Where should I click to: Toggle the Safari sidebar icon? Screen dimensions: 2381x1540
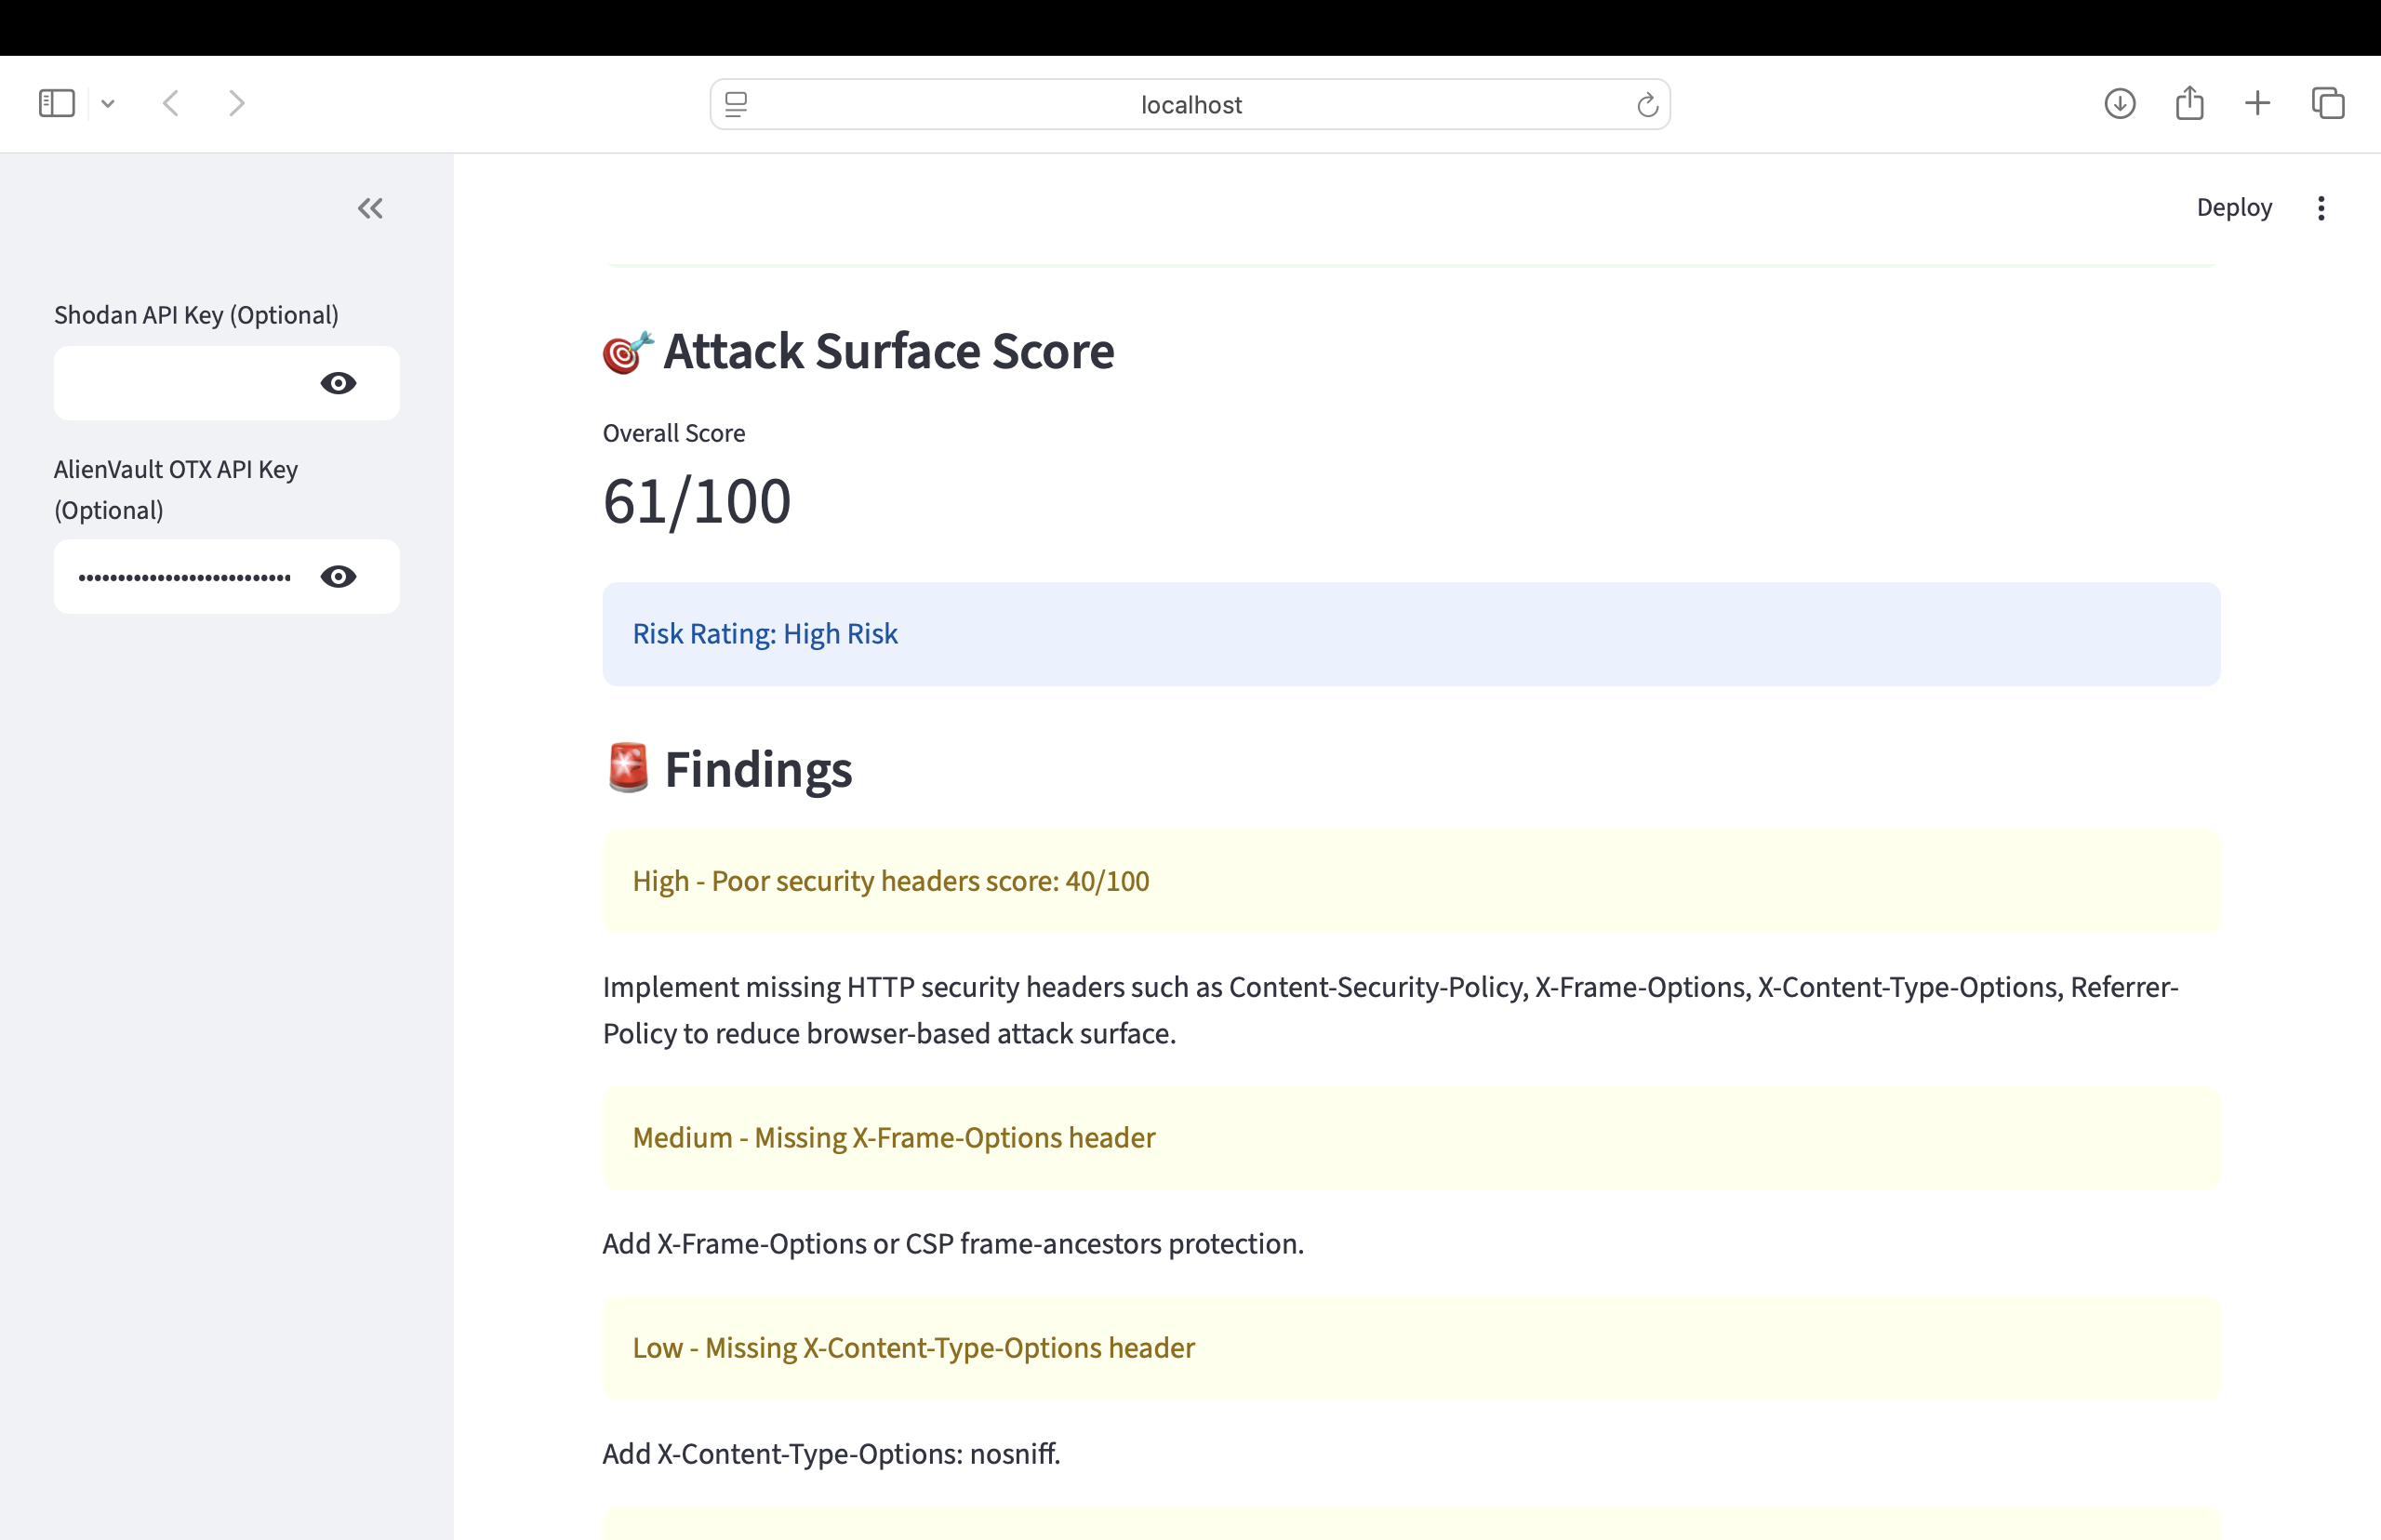(x=57, y=103)
